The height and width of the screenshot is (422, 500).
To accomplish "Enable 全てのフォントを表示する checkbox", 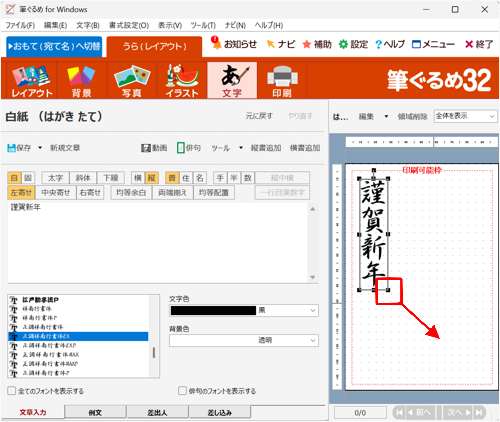I will pos(12,391).
